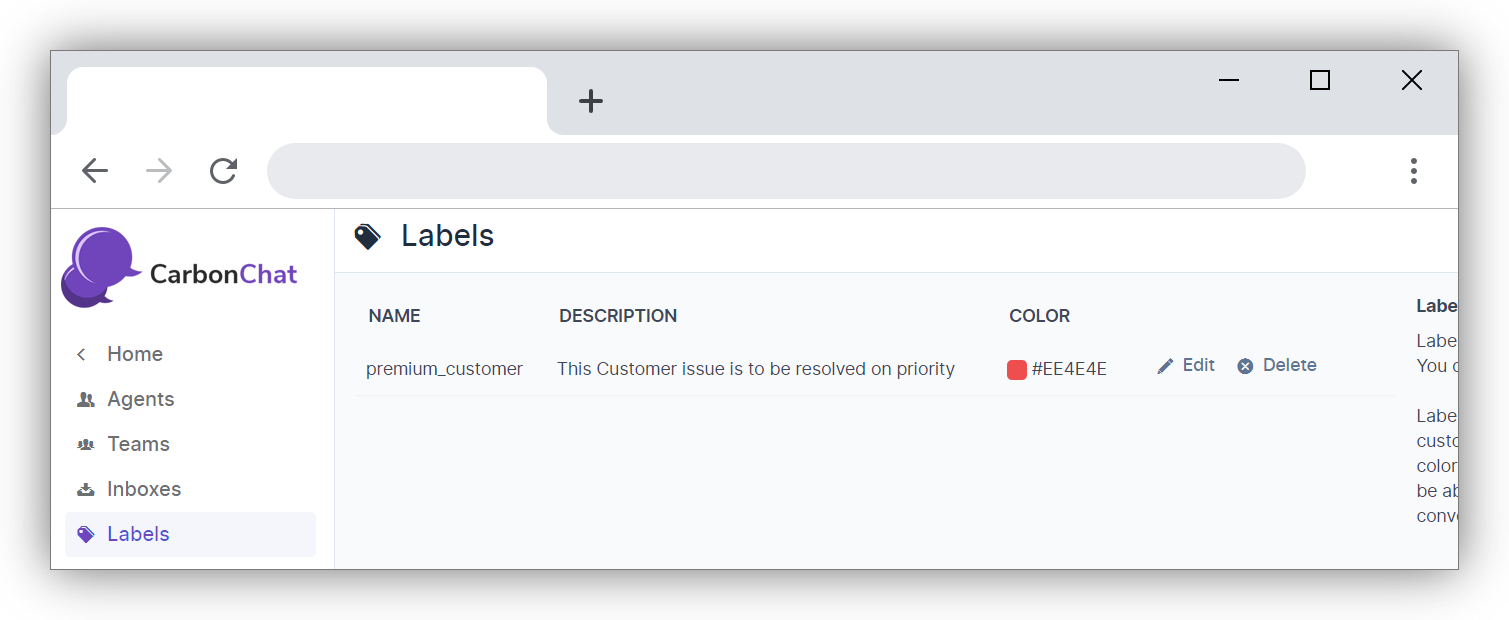The height and width of the screenshot is (620, 1509).
Task: Click the CarbonChat speech bubble logo
Action: click(100, 266)
